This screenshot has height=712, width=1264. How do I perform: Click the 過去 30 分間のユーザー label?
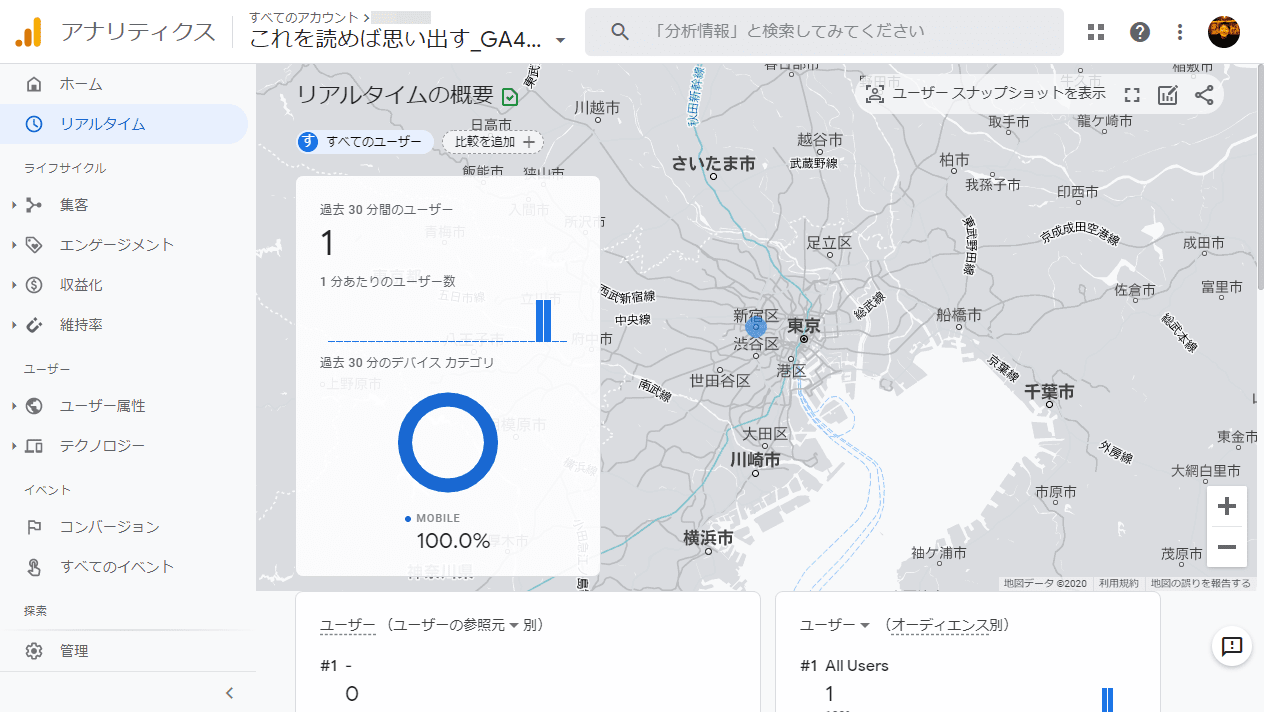pos(386,209)
